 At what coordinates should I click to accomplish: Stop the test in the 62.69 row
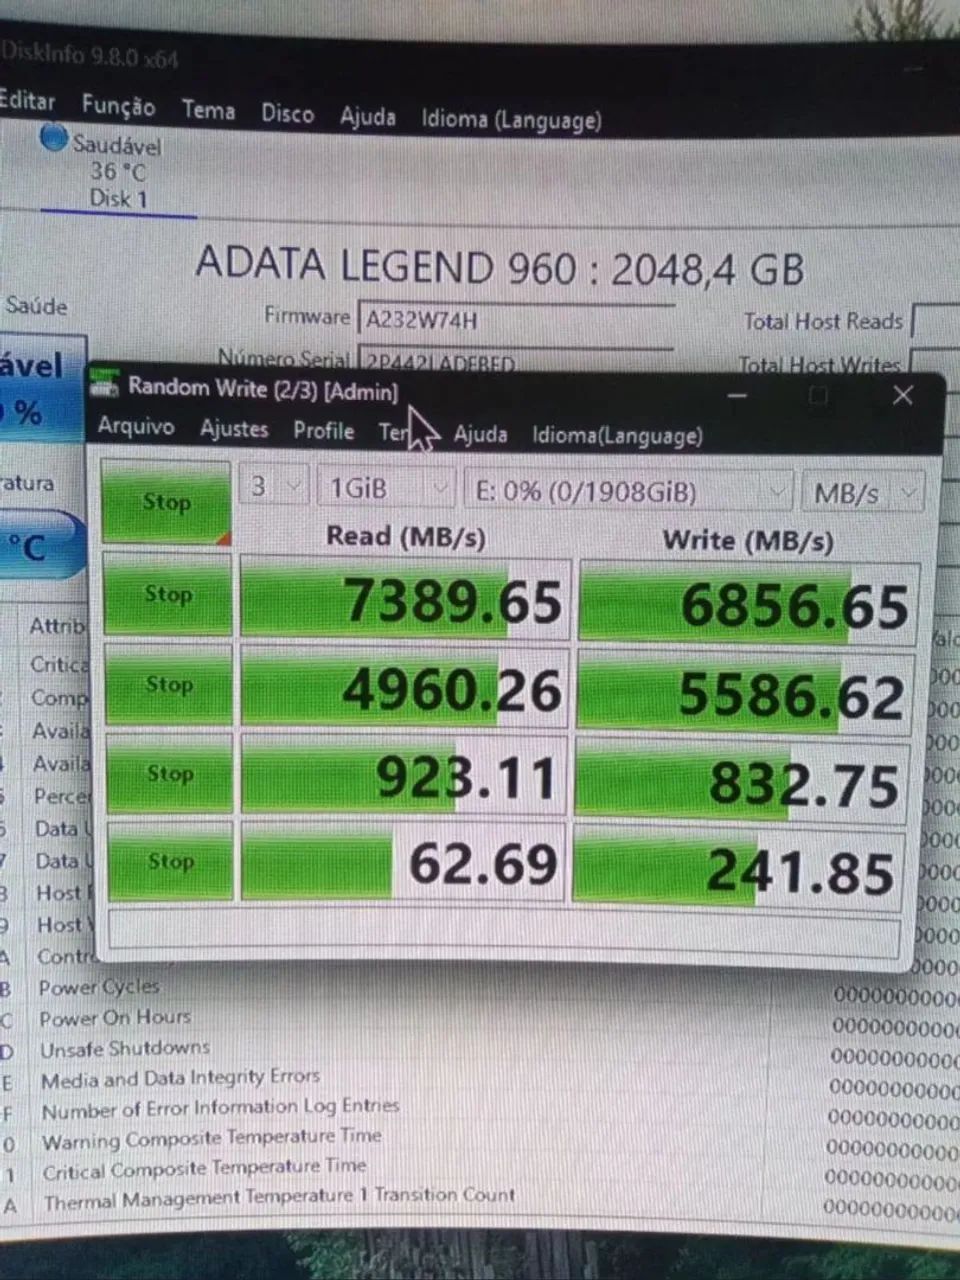pos(170,860)
